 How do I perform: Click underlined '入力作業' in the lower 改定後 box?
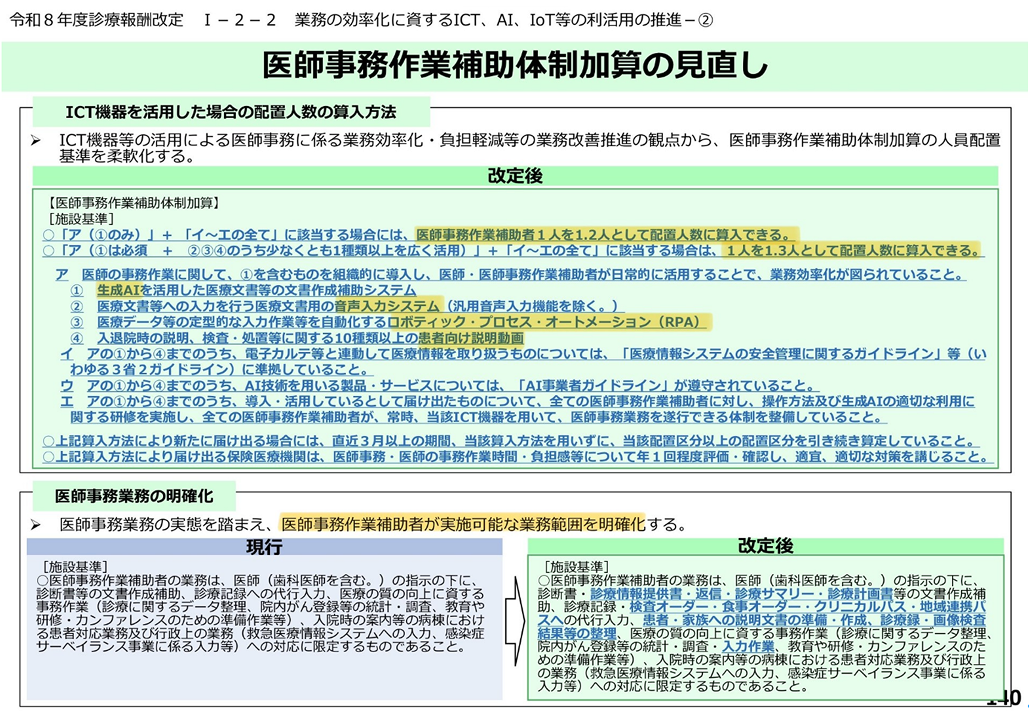pos(747,647)
